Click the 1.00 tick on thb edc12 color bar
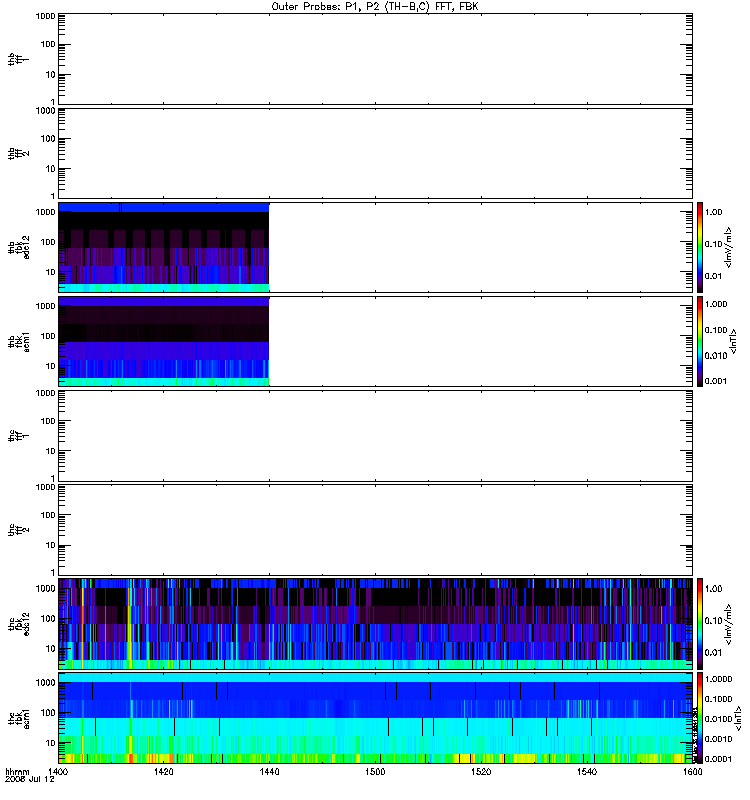 pos(714,212)
